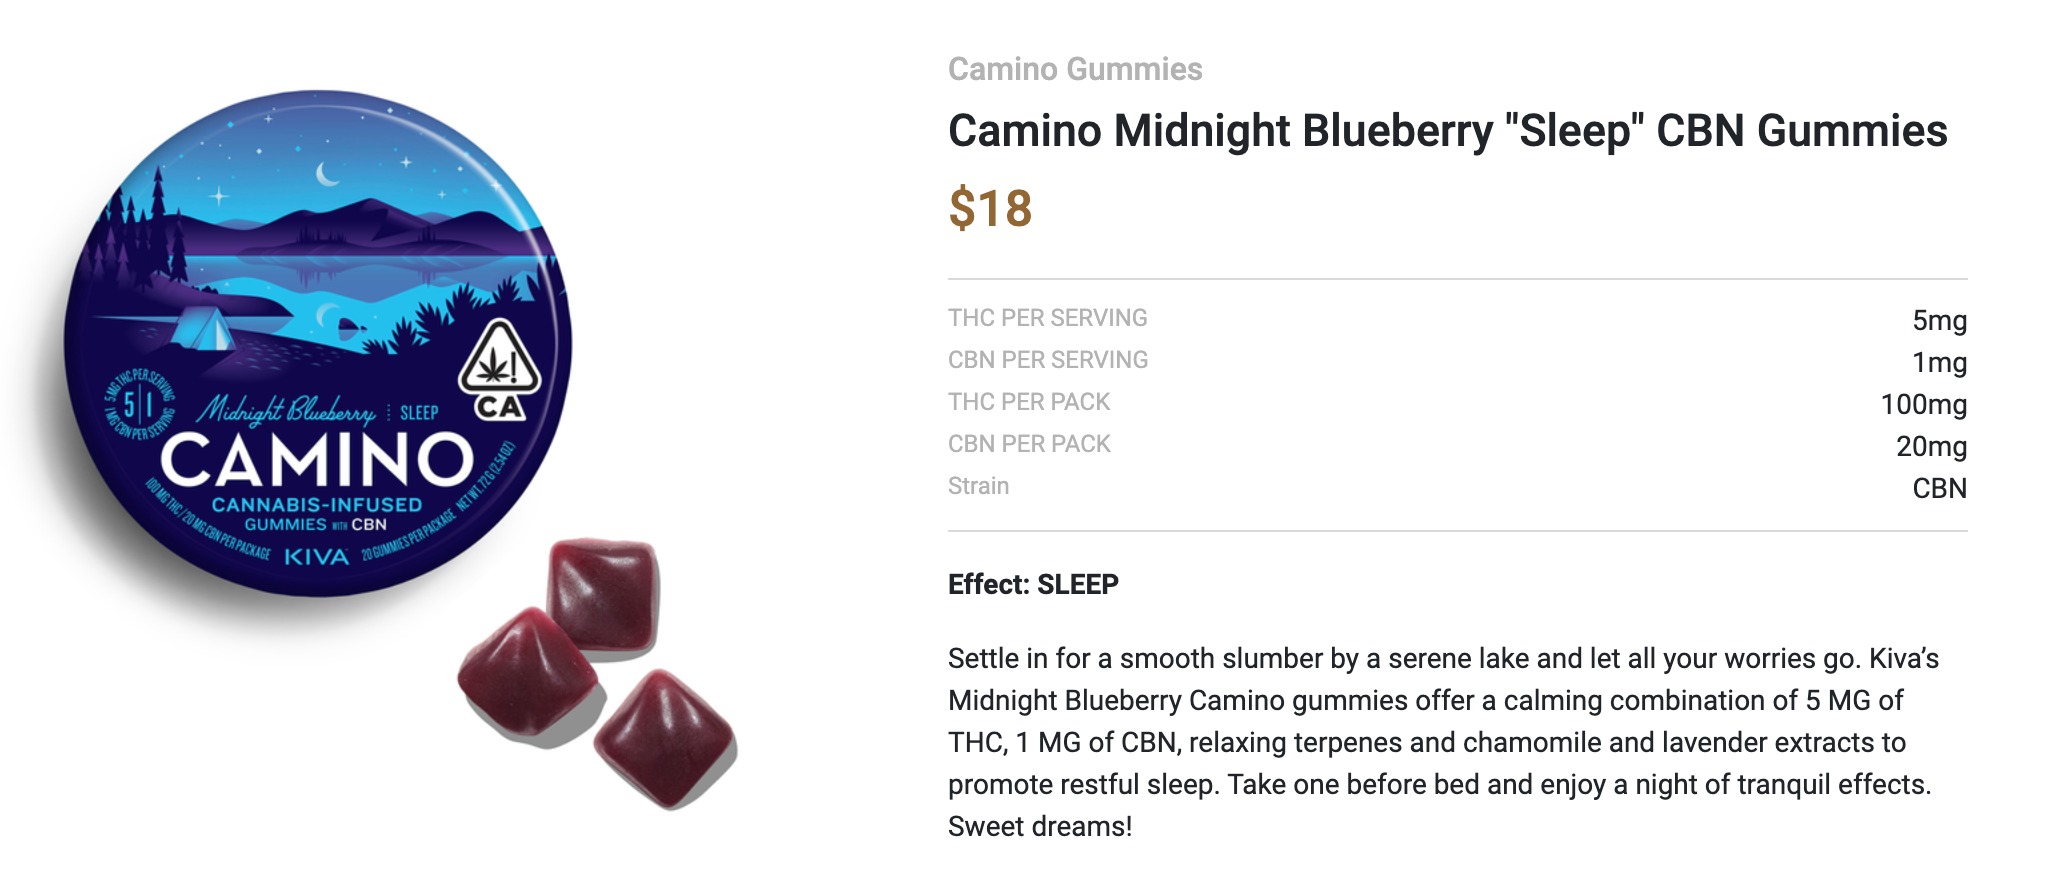Click the 100mg THC per pack value
Viewport: 2072px width, 878px height.
coord(1923,404)
